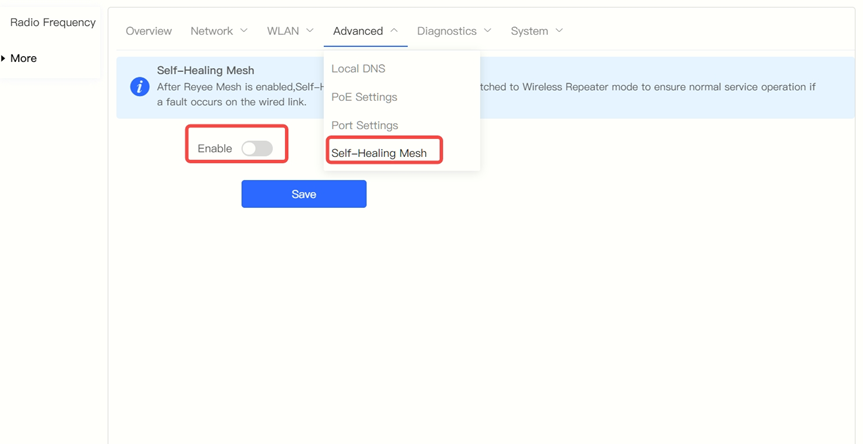Click the Enable label text
Screen dimensions: 863x444
(x=215, y=149)
